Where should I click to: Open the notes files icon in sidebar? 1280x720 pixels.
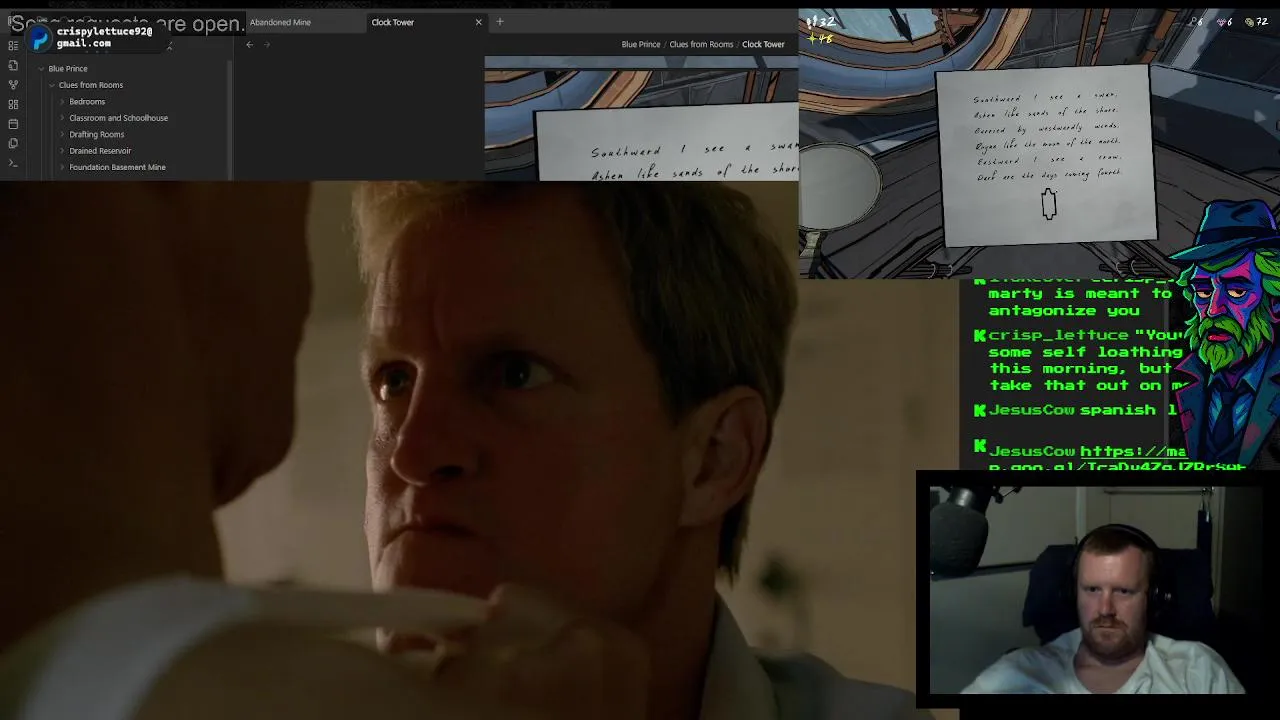pos(13,65)
